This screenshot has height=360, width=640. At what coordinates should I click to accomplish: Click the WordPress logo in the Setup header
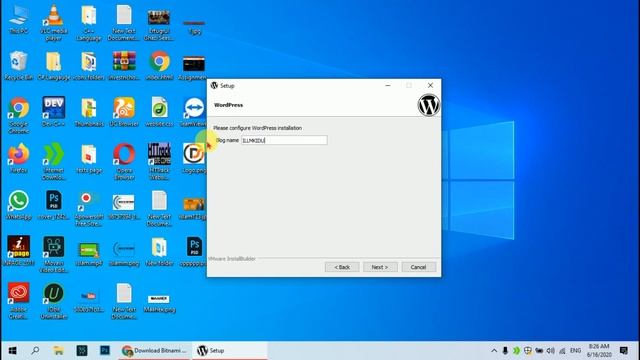[429, 105]
